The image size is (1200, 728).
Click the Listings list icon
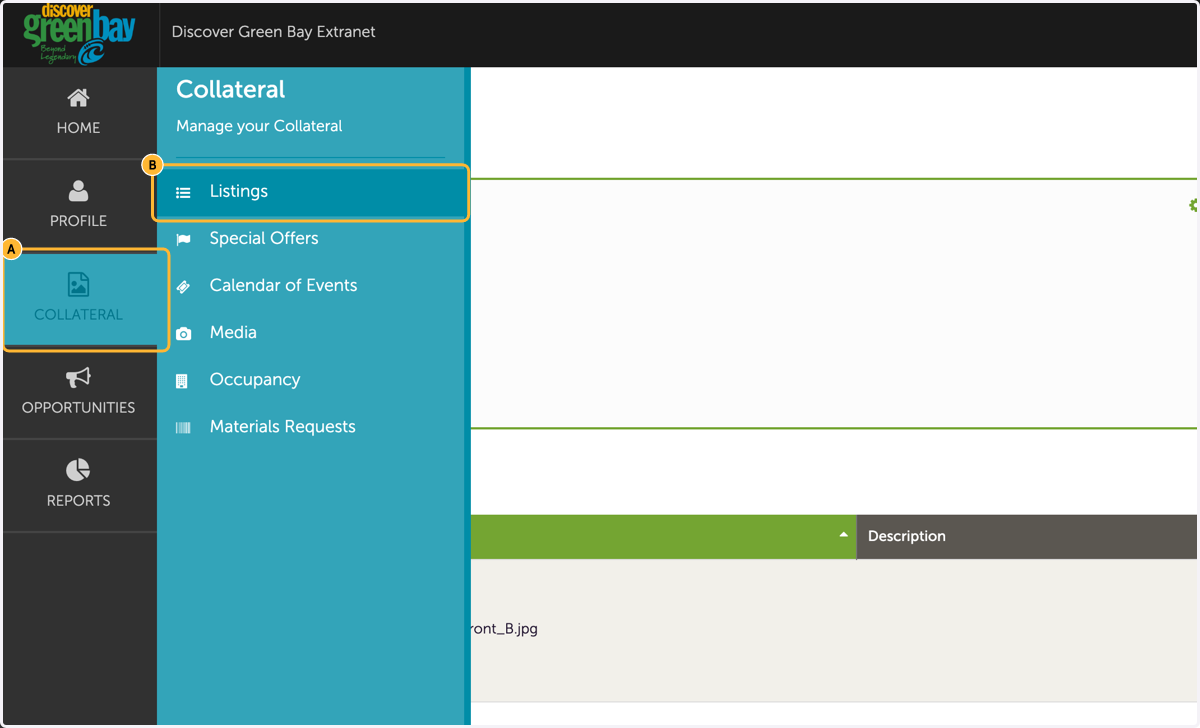183,192
